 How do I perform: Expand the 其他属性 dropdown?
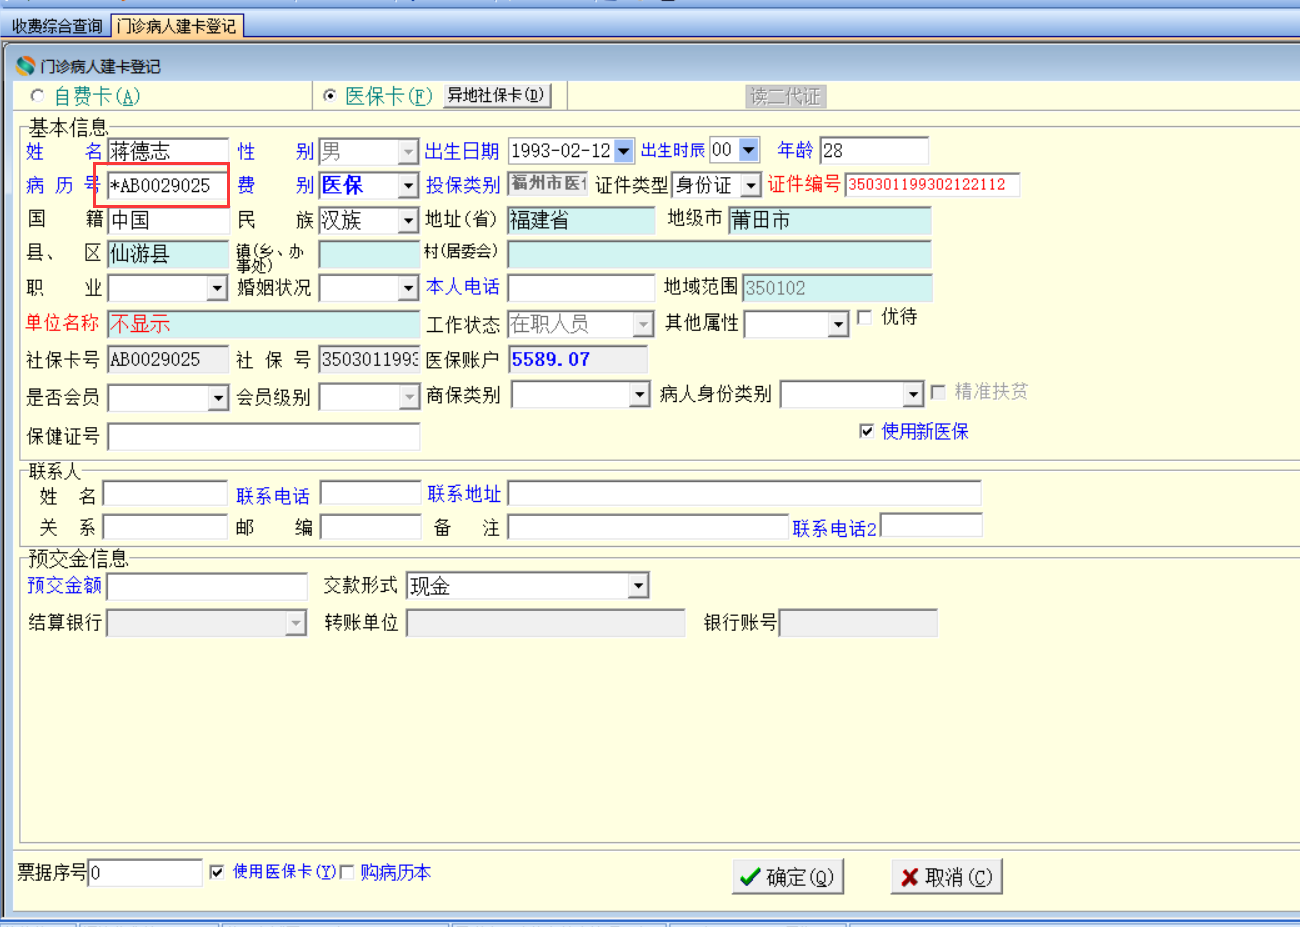point(838,324)
